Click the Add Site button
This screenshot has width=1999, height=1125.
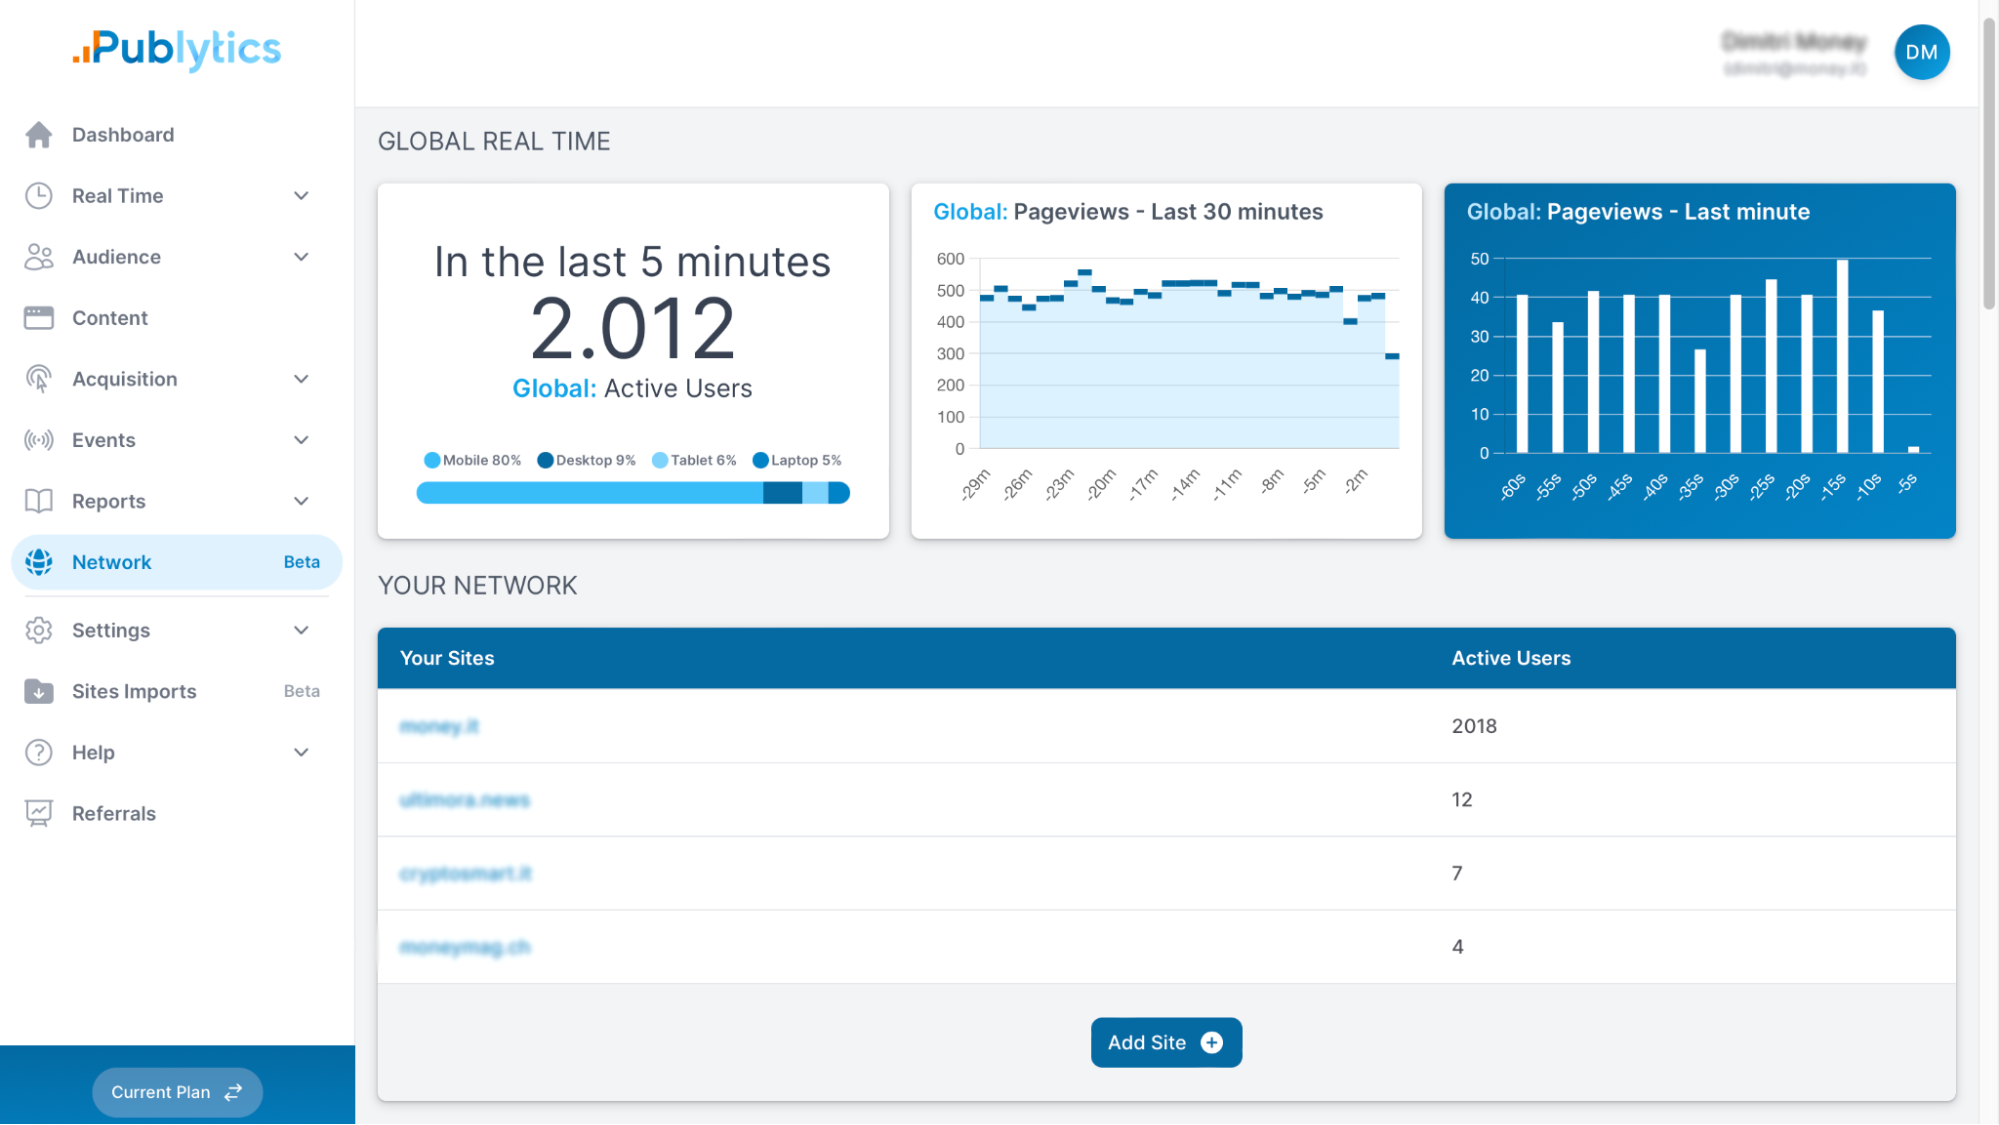click(1166, 1041)
